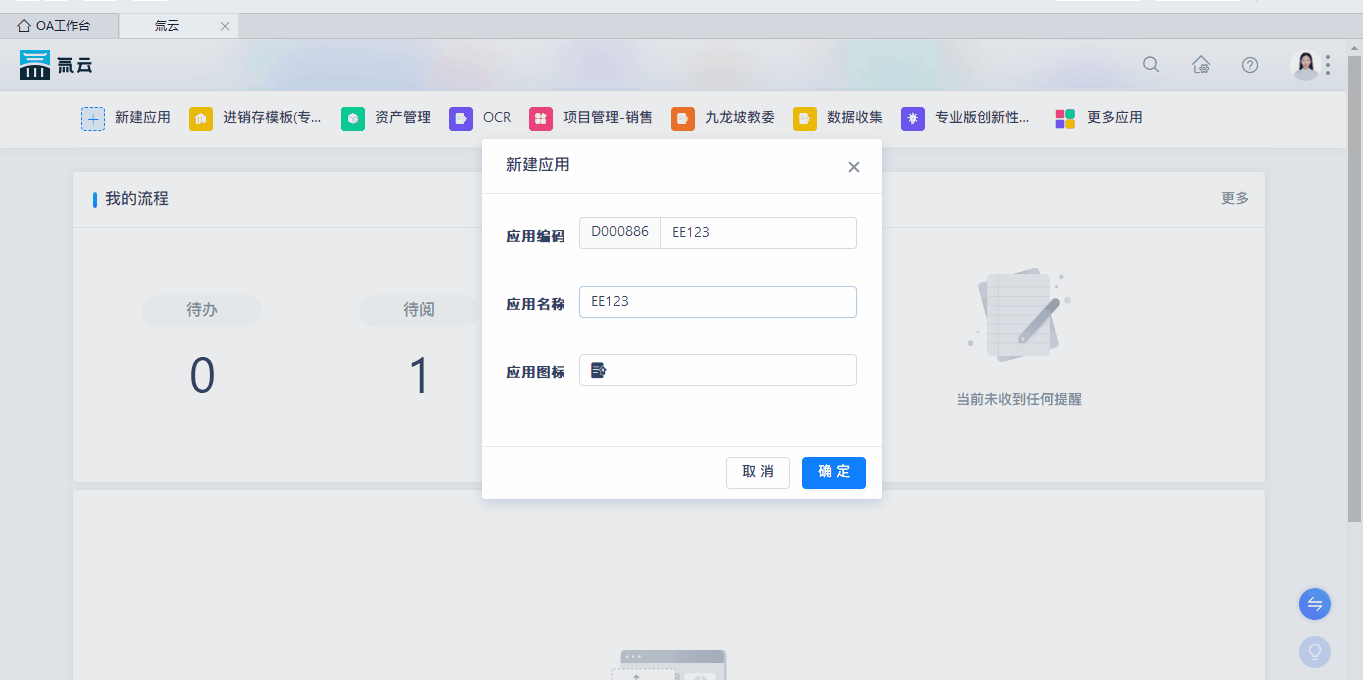Click the 氚云 logo
This screenshot has width=1363, height=680.
coord(56,65)
